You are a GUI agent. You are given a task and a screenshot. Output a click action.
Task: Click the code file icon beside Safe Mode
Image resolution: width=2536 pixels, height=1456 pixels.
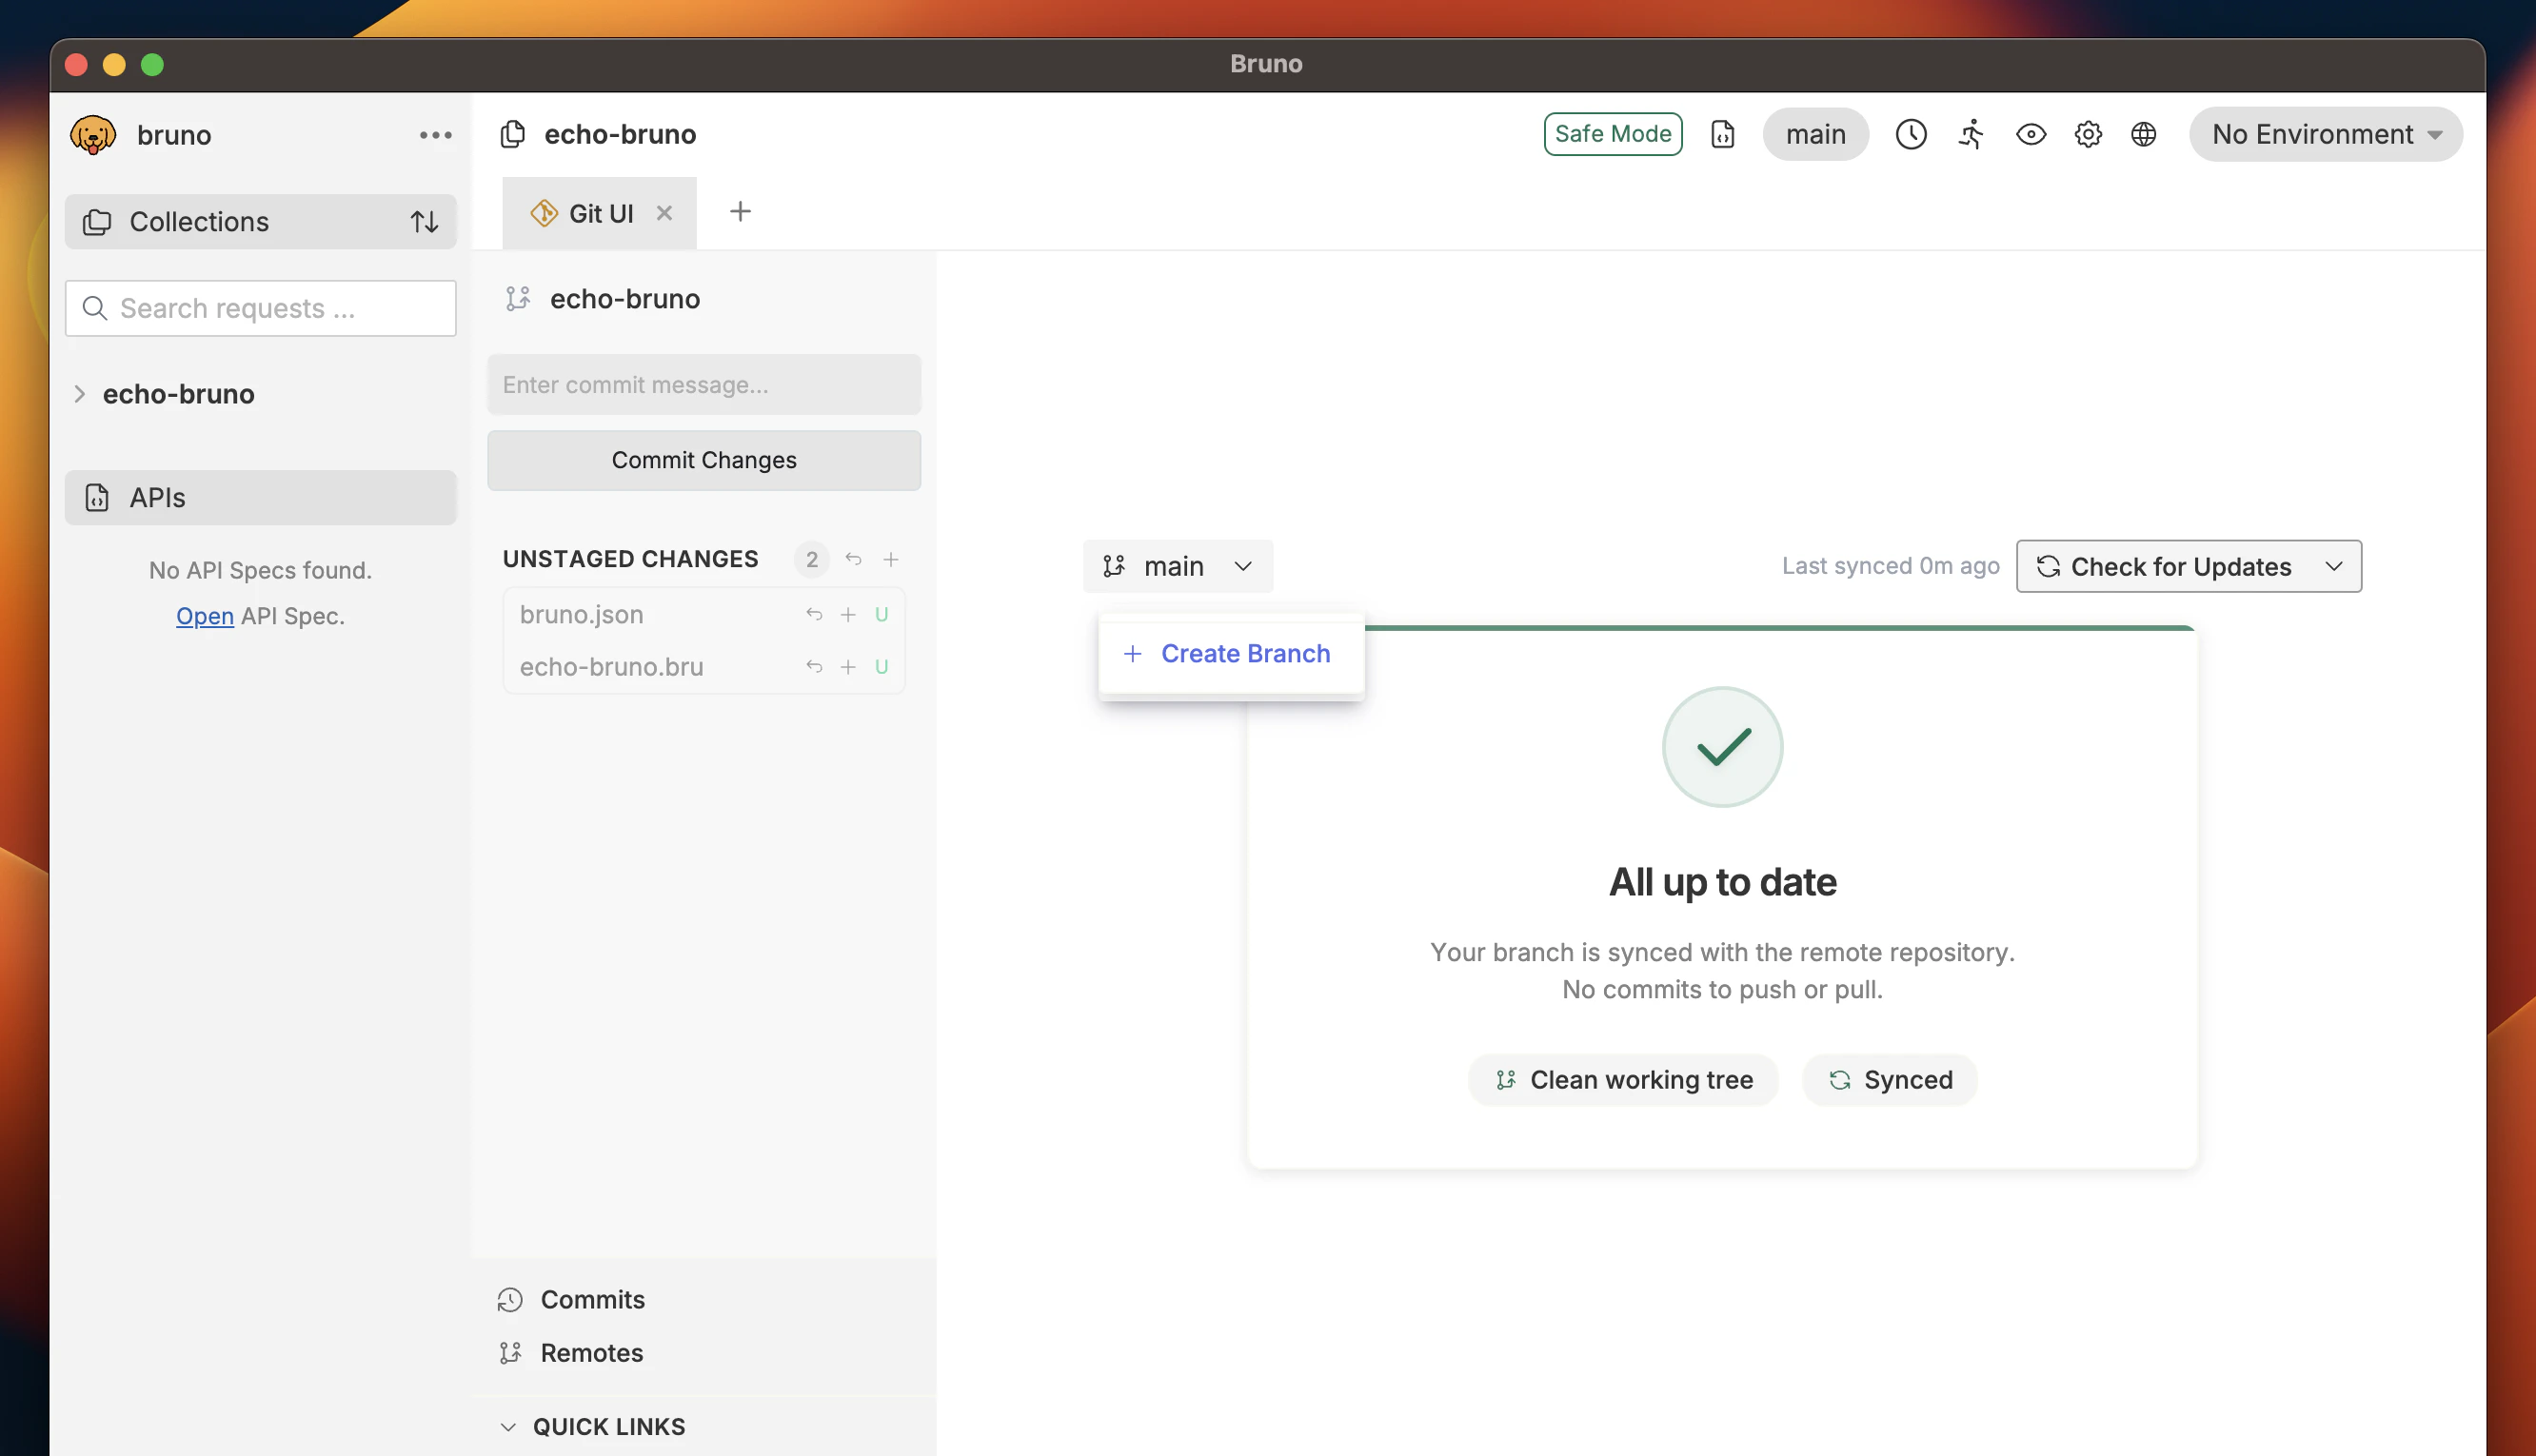coord(1722,134)
